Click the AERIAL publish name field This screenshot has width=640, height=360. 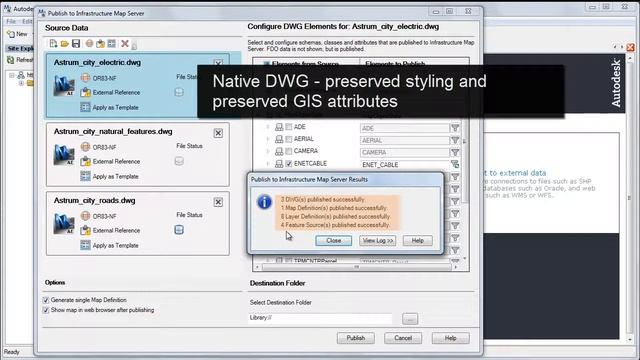(x=404, y=140)
